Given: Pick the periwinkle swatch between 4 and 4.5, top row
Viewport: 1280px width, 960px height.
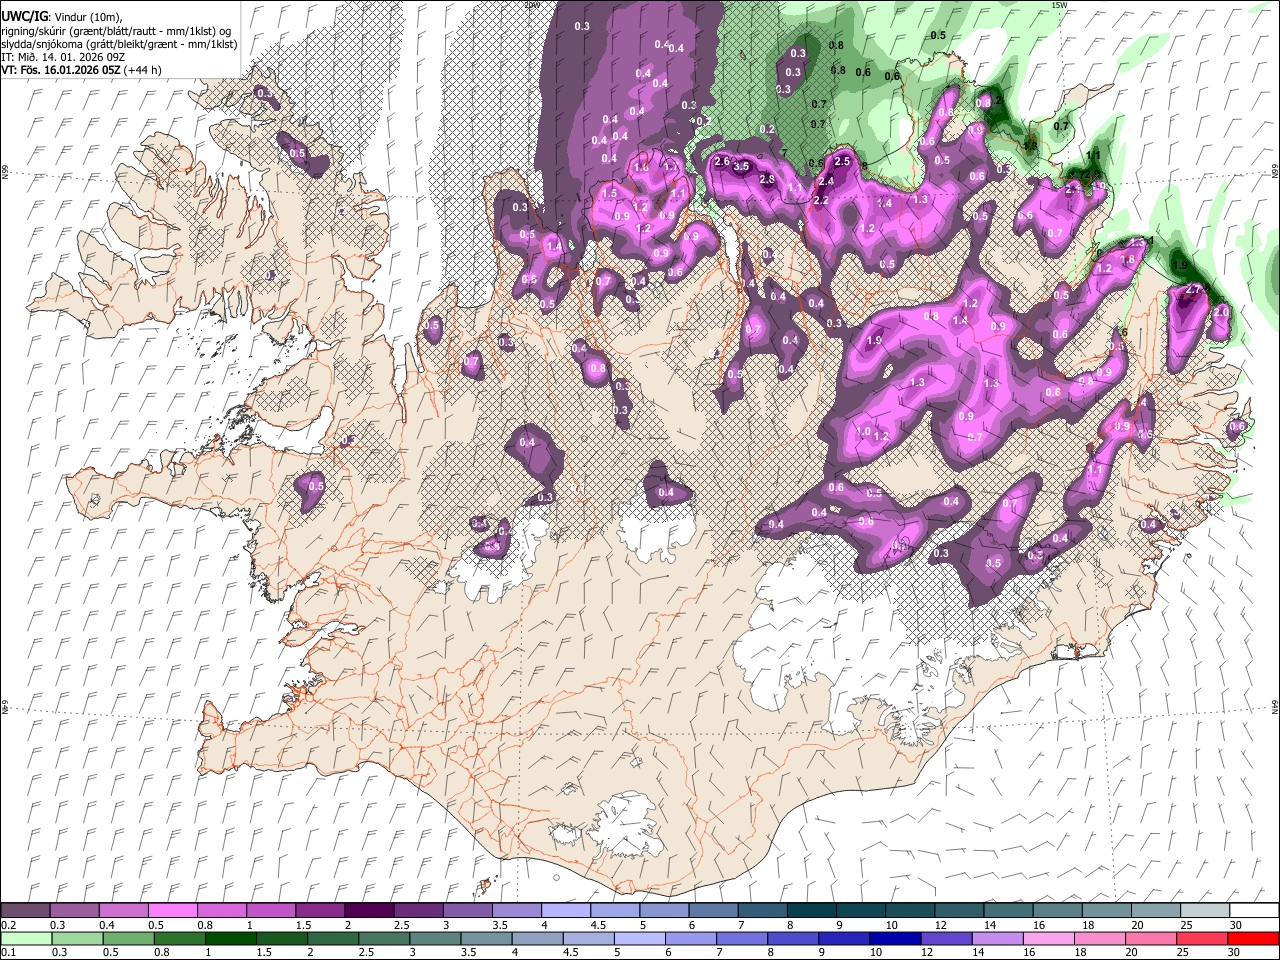Looking at the screenshot, I should [x=566, y=910].
